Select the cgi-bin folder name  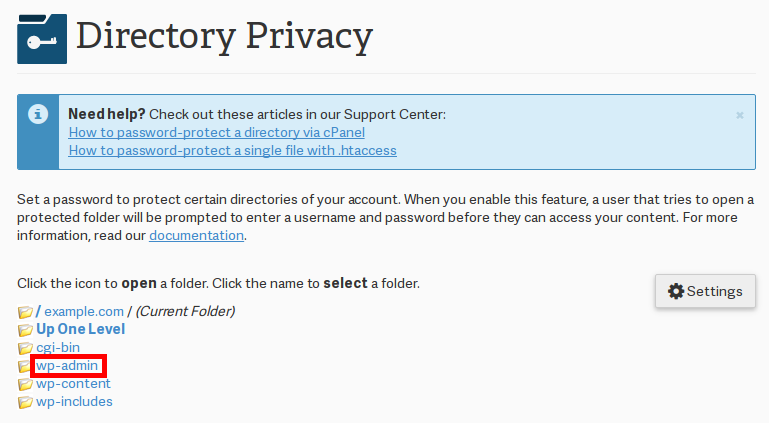click(x=58, y=347)
